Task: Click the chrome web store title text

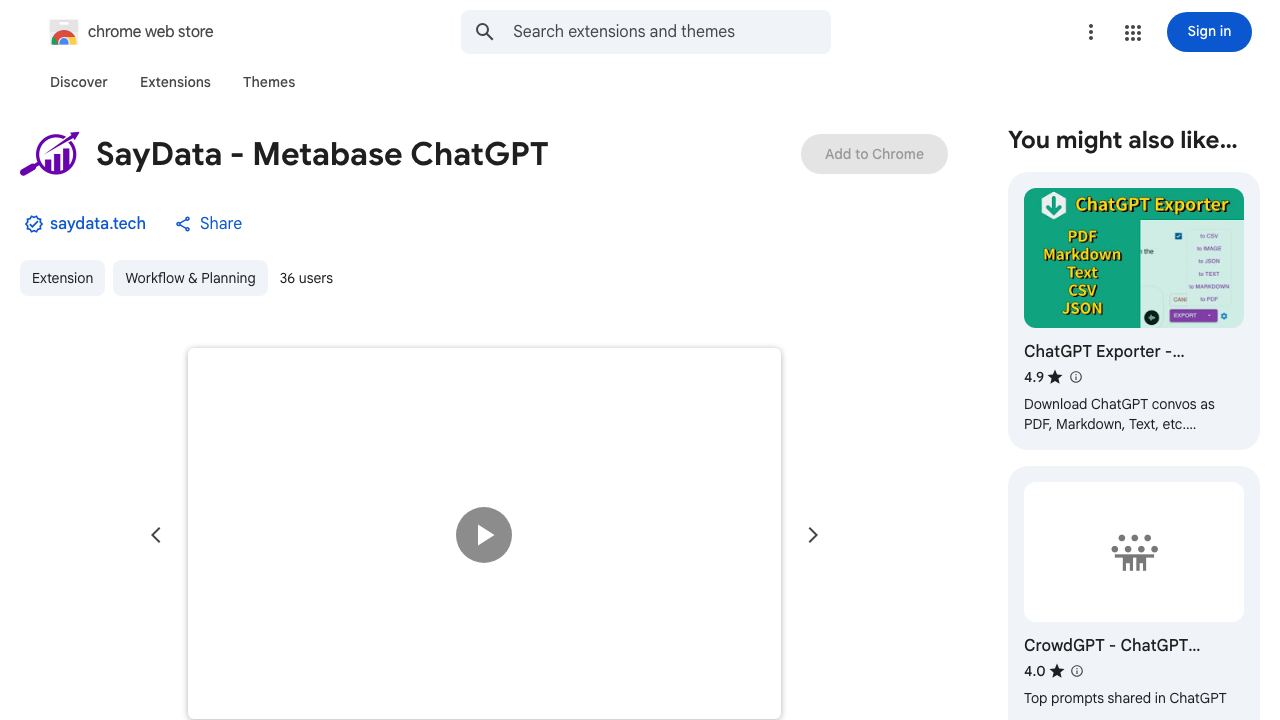Action: 151,32
